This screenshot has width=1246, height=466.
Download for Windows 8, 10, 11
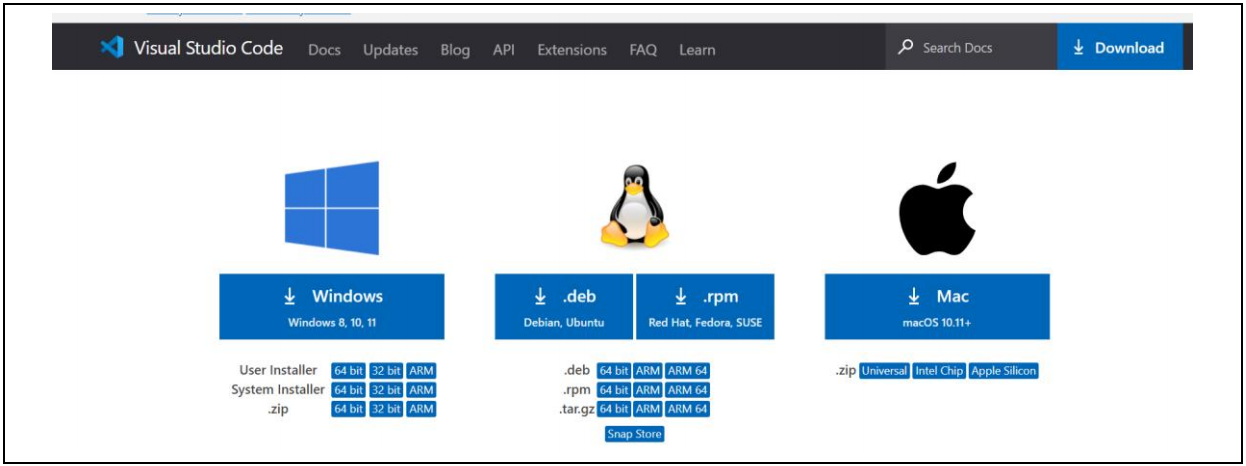pyautogui.click(x=332, y=307)
